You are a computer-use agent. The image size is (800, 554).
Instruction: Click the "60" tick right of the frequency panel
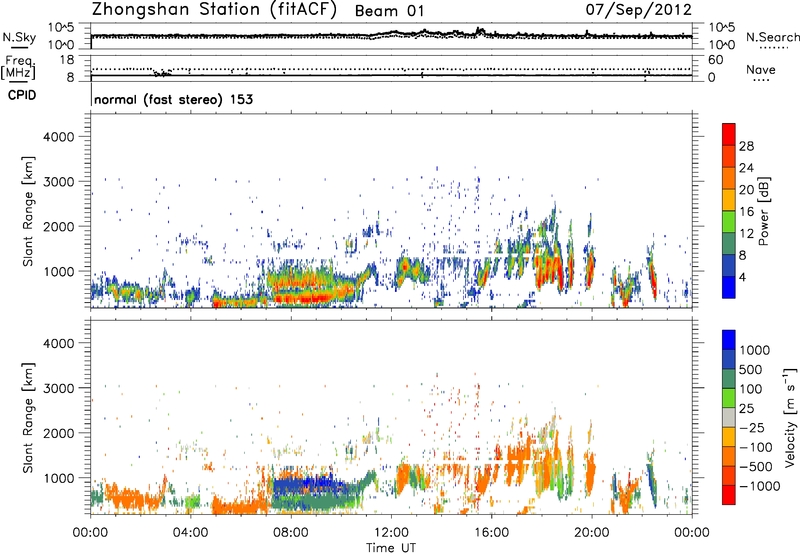pyautogui.click(x=715, y=60)
